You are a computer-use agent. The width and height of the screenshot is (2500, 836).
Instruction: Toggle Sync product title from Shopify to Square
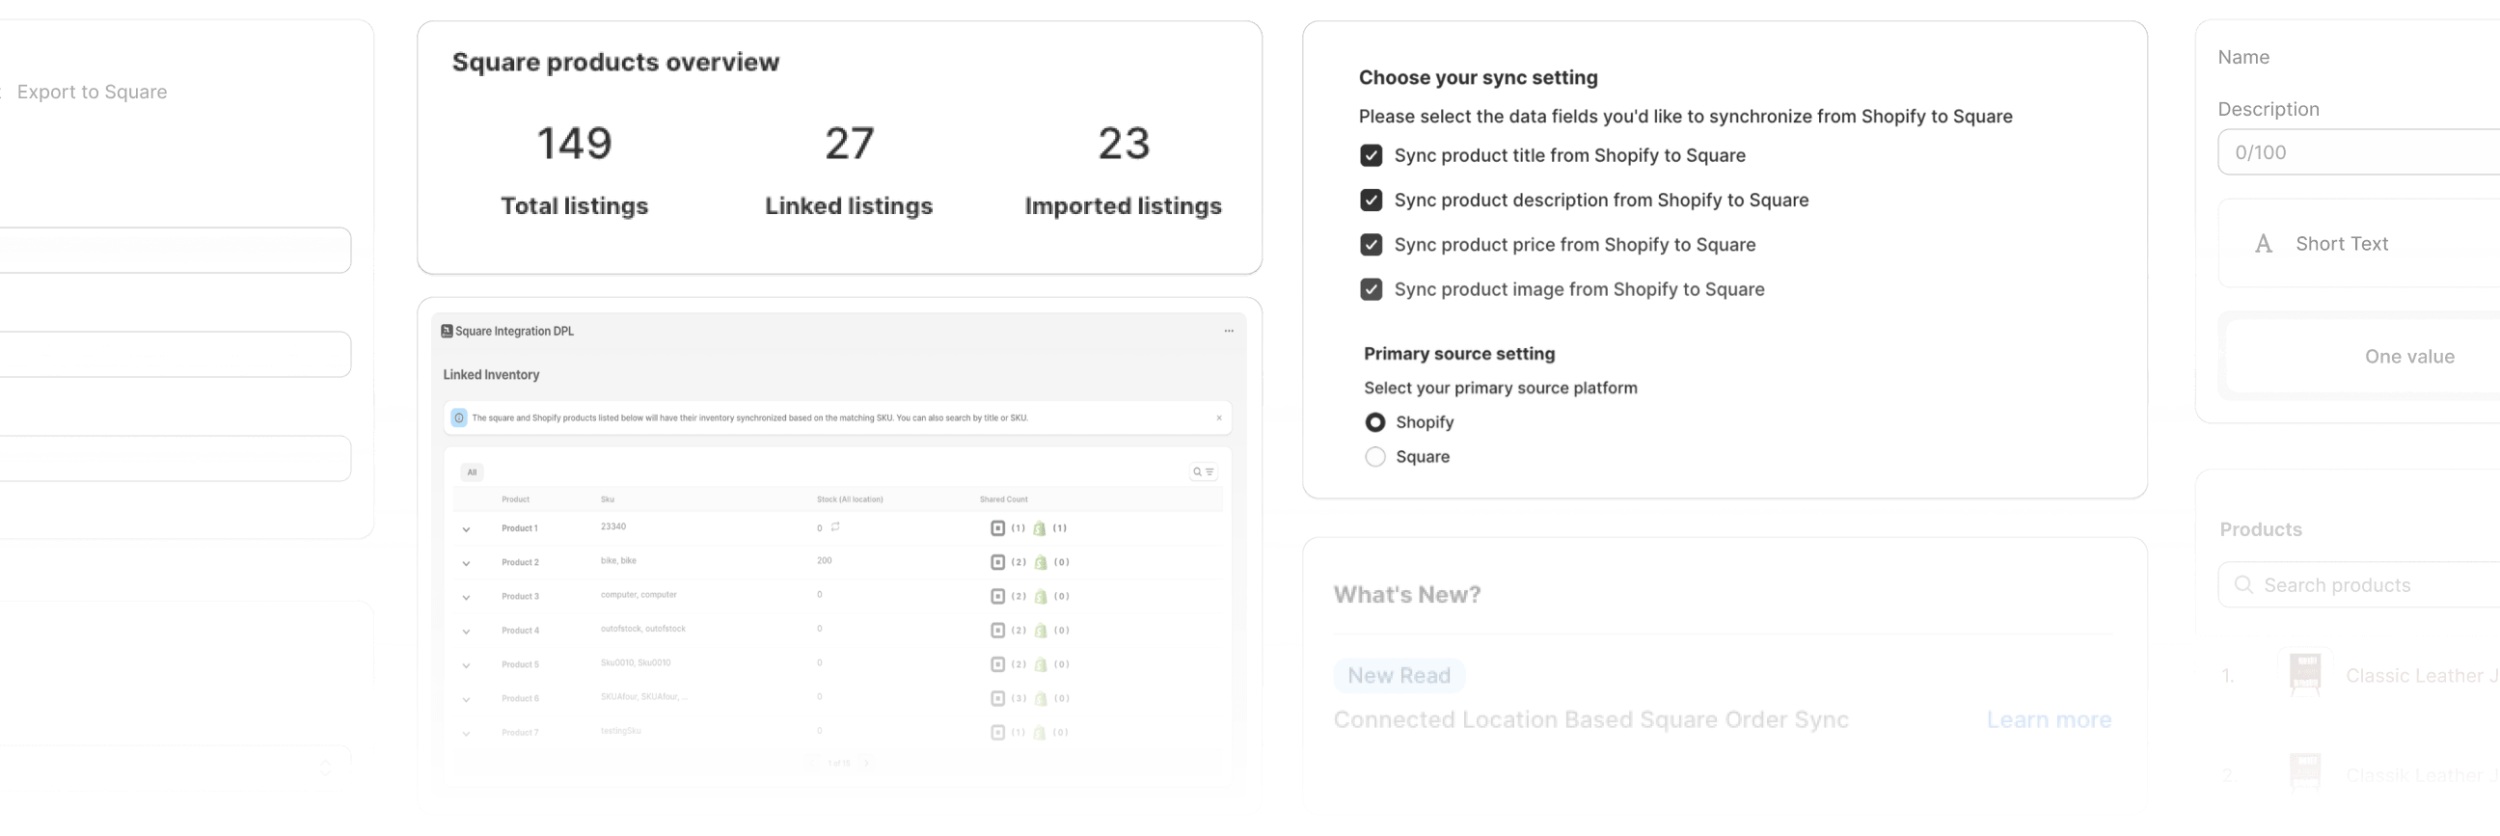1371,156
